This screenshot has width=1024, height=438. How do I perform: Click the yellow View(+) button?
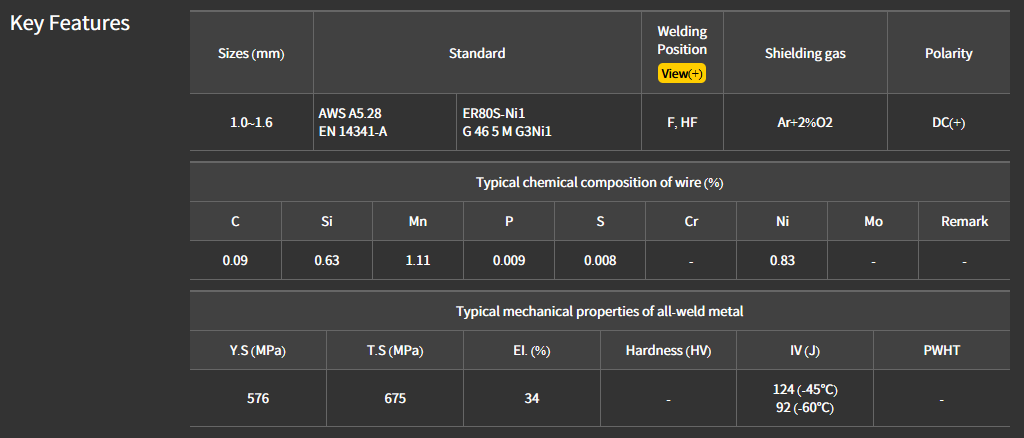[682, 73]
